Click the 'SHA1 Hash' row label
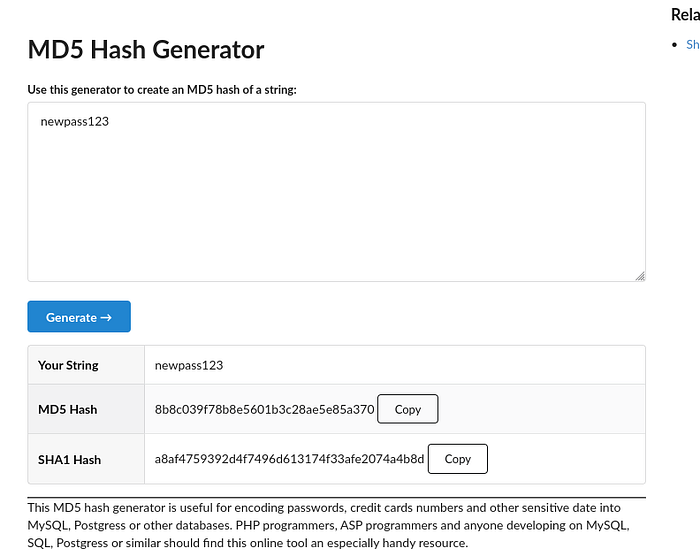 pos(69,460)
